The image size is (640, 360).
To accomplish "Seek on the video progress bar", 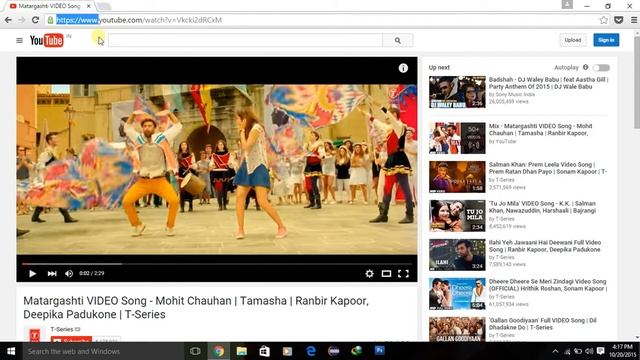I will [217, 264].
